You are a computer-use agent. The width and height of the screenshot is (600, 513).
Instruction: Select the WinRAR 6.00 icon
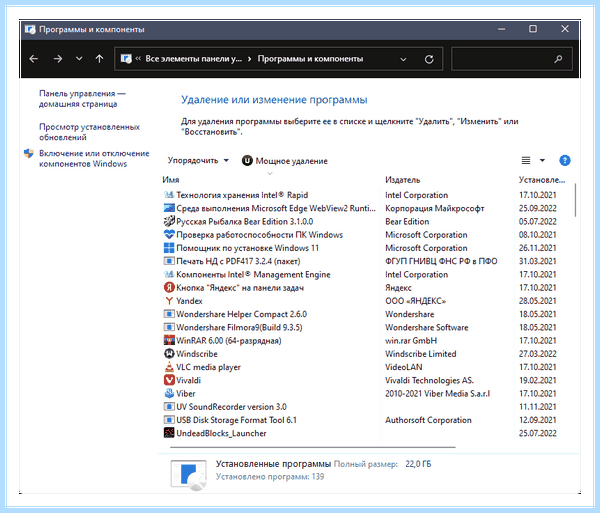169,340
